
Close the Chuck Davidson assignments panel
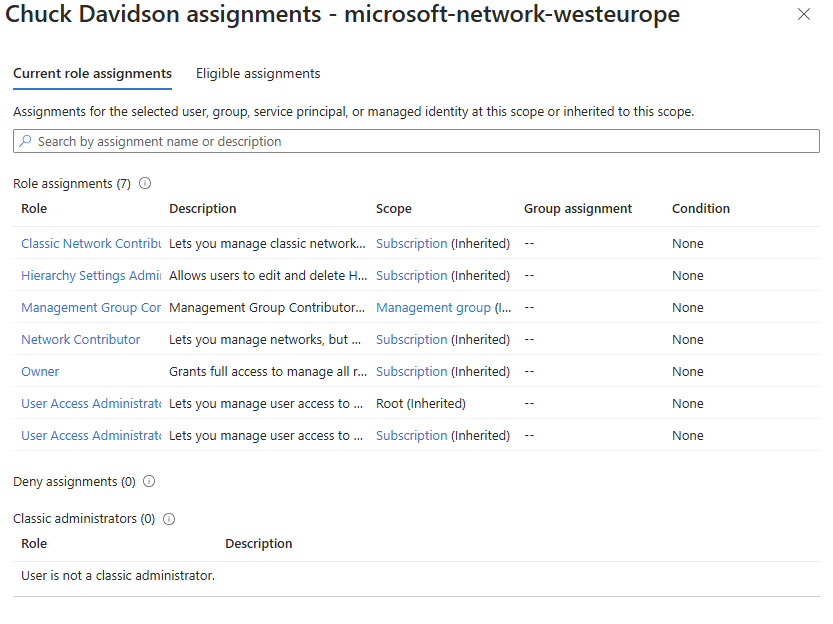pos(804,14)
